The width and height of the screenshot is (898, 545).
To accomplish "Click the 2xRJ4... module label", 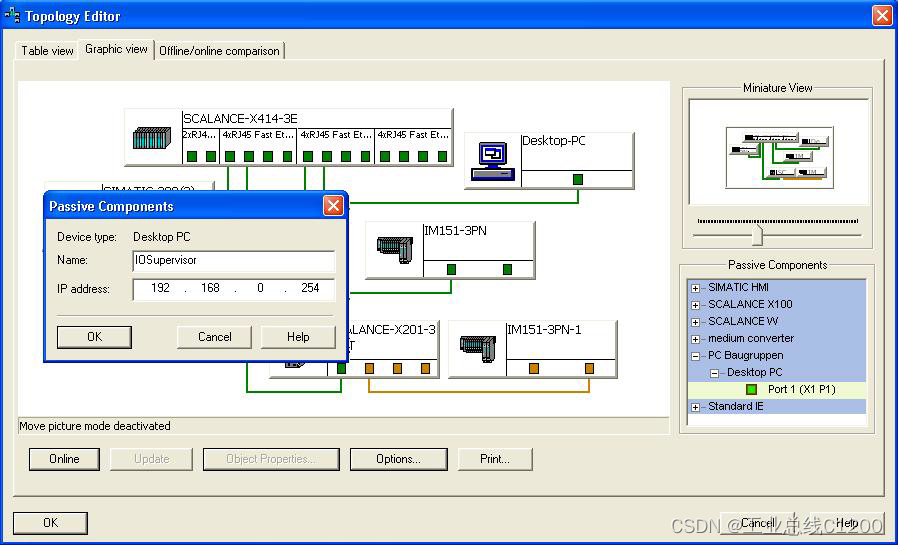I will [200, 135].
